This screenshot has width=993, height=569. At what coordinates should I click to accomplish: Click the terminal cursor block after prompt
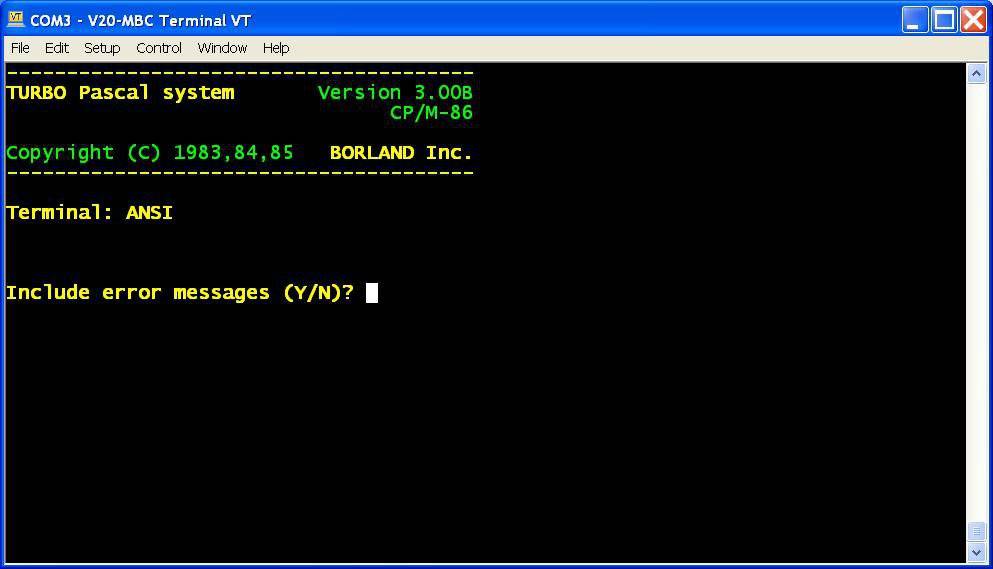(x=372, y=293)
